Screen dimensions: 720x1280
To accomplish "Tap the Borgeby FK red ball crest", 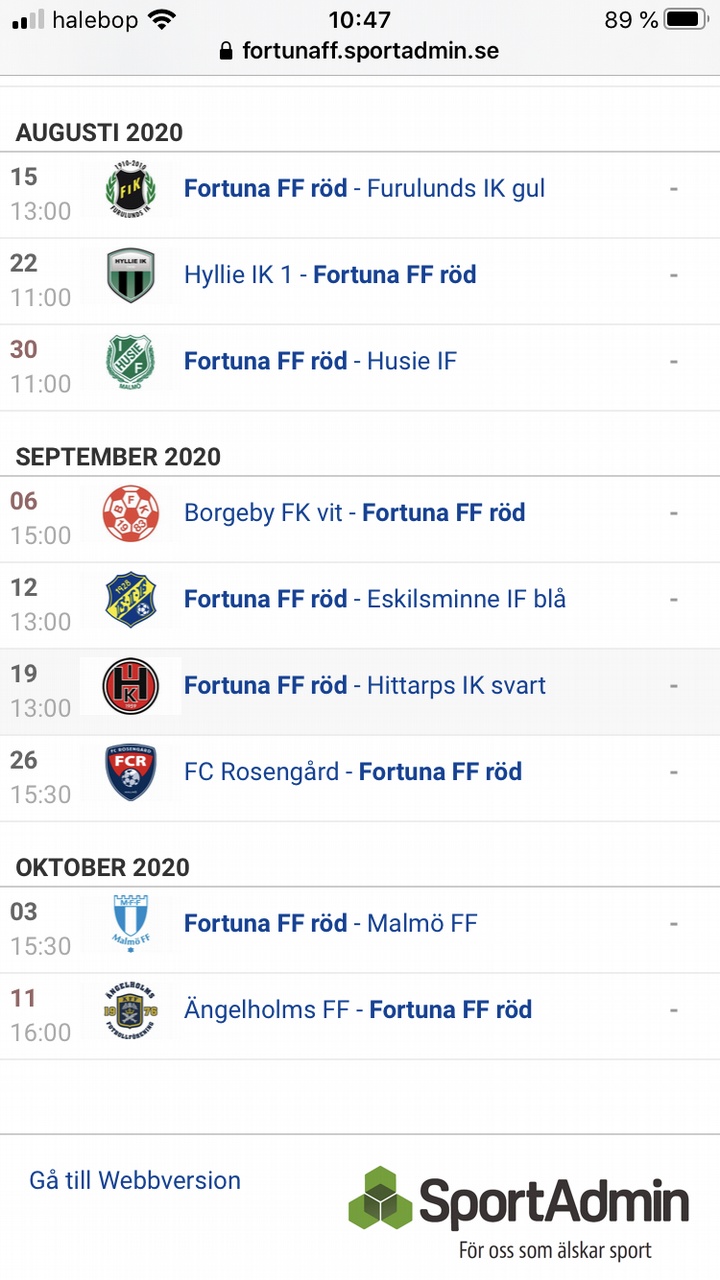I will coord(131,514).
